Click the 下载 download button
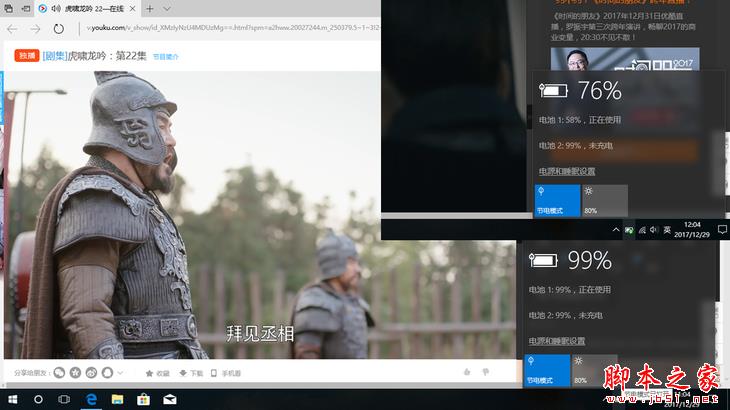The image size is (730, 410). click(191, 373)
